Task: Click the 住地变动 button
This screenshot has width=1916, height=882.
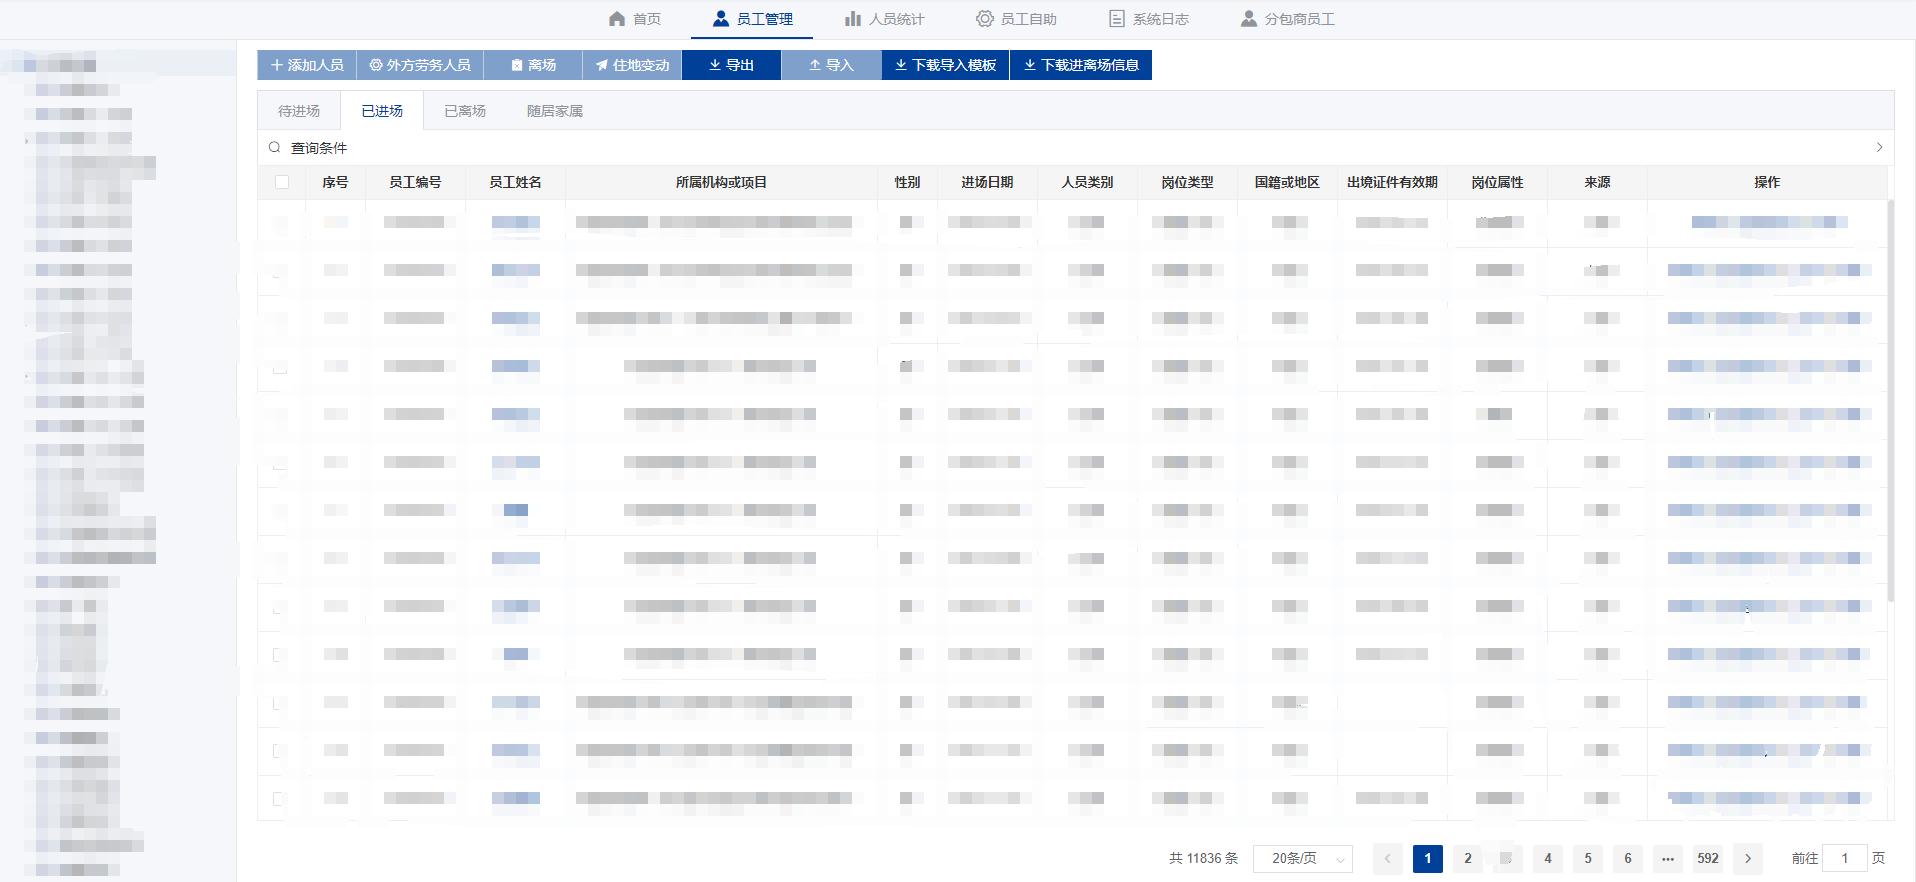Action: click(x=632, y=65)
